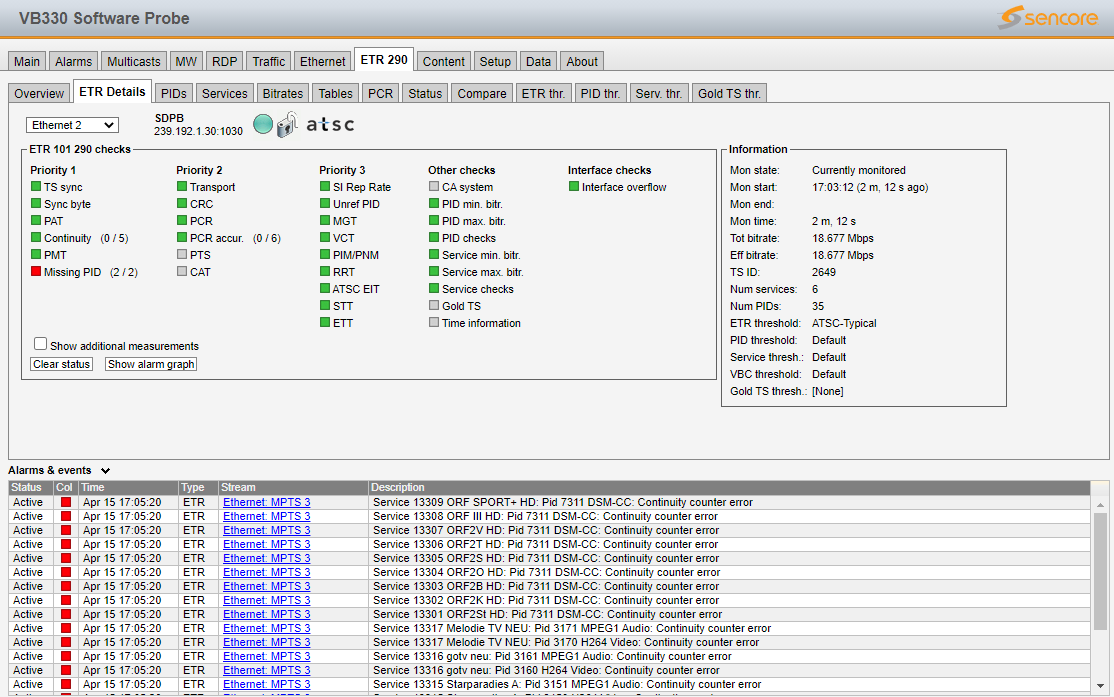The height and width of the screenshot is (697, 1114).
Task: Open the Gold TS thr. sub-tab
Action: coord(729,93)
